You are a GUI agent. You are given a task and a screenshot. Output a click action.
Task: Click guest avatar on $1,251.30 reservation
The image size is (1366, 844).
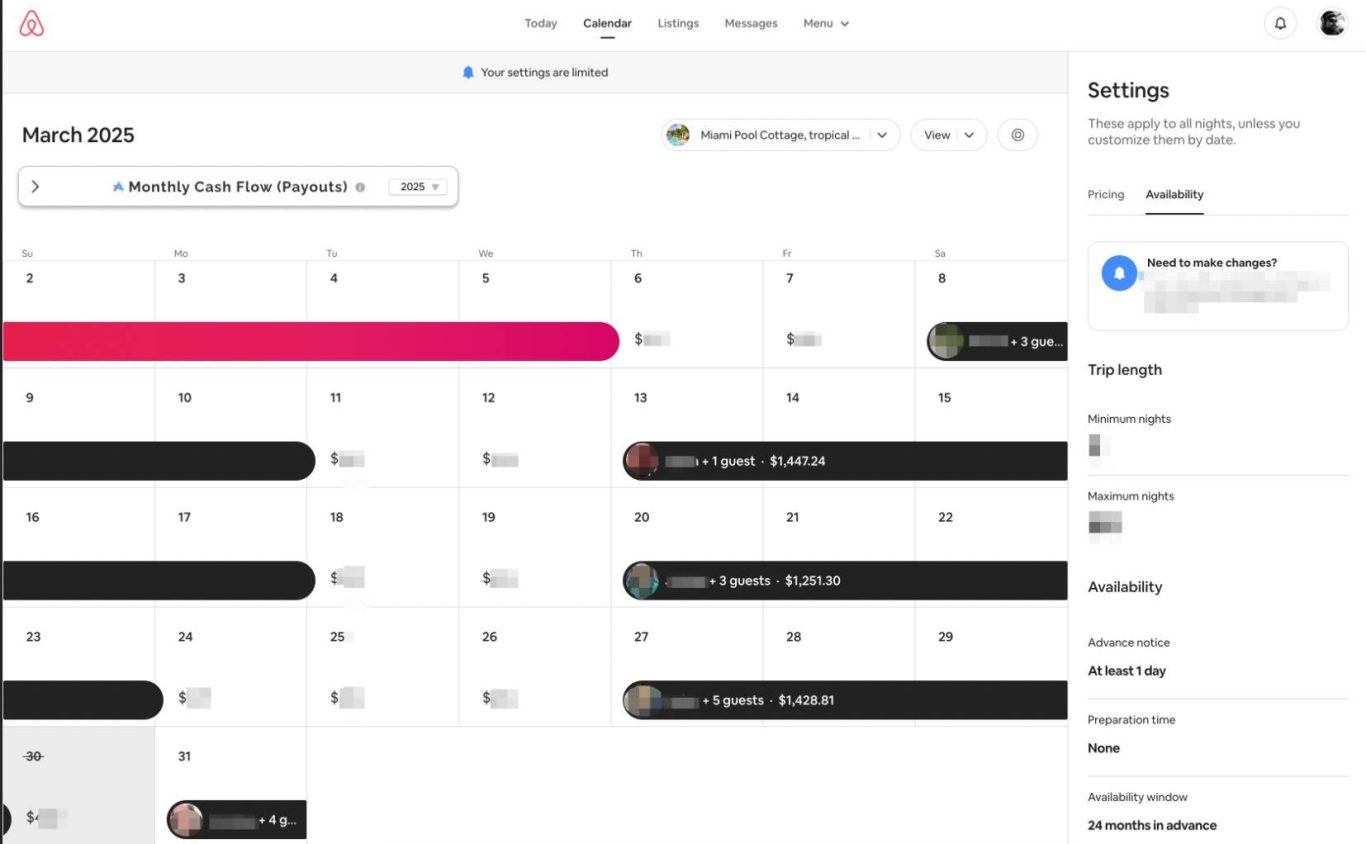click(x=641, y=581)
